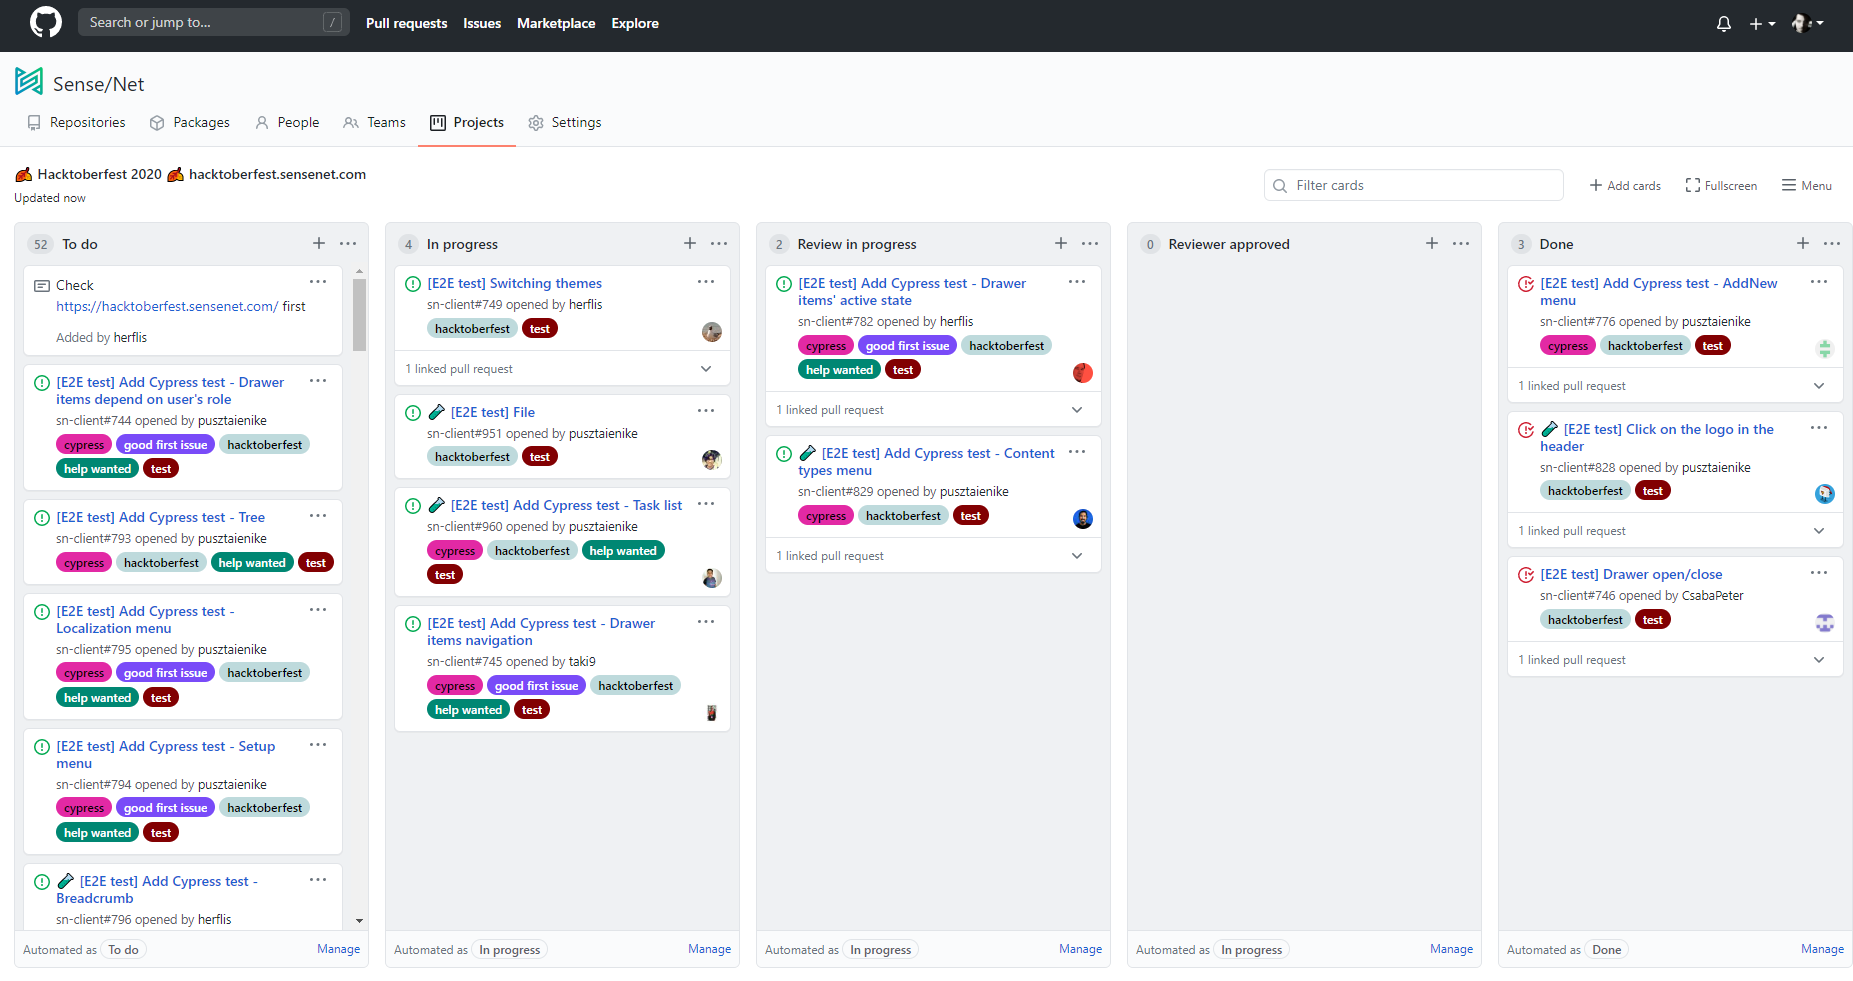Open card menu for AddNew menu card

[1819, 282]
